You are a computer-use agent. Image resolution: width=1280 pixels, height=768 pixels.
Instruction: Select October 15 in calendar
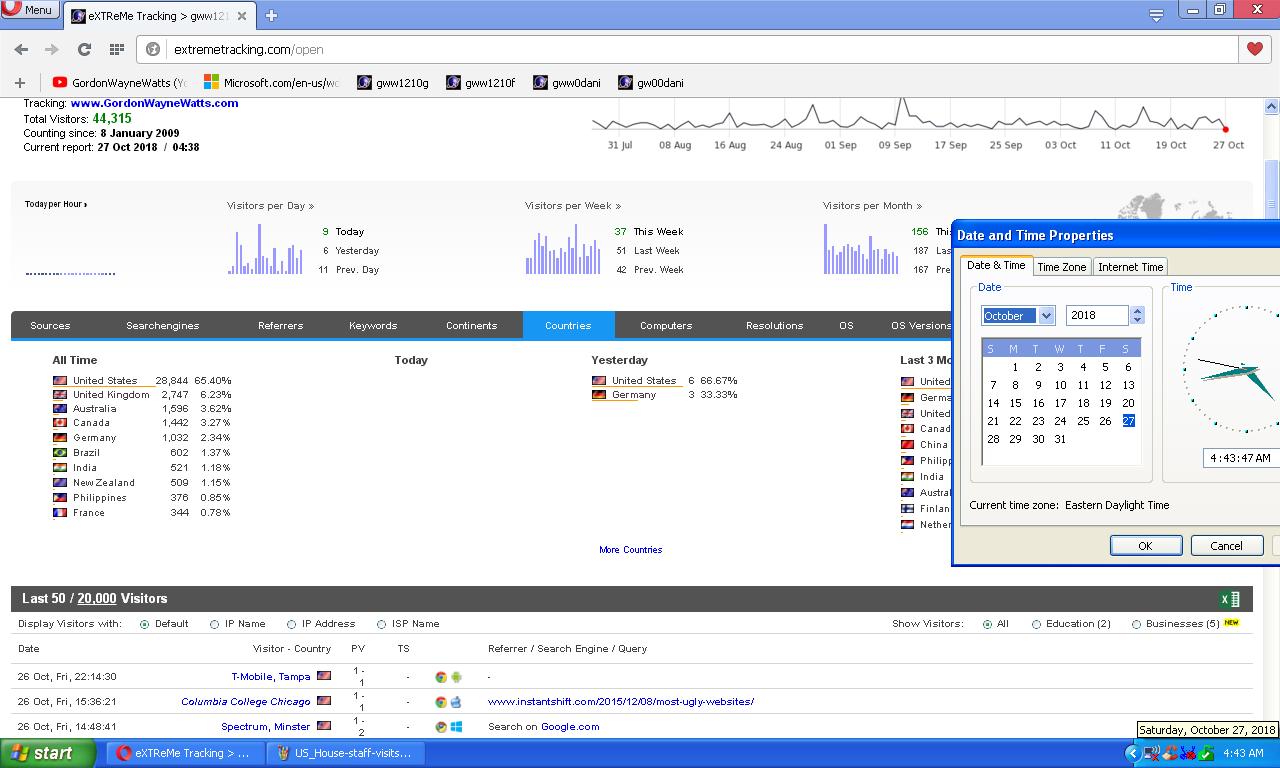1015,403
